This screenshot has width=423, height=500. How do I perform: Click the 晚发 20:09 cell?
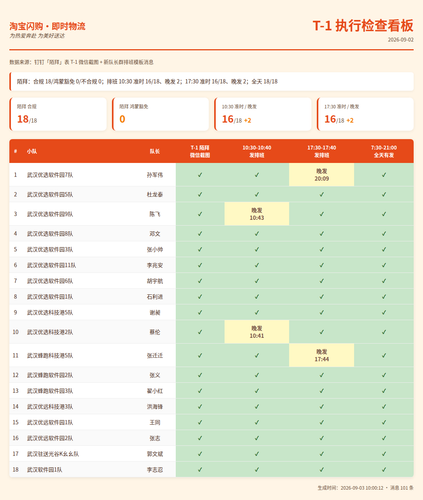[322, 175]
